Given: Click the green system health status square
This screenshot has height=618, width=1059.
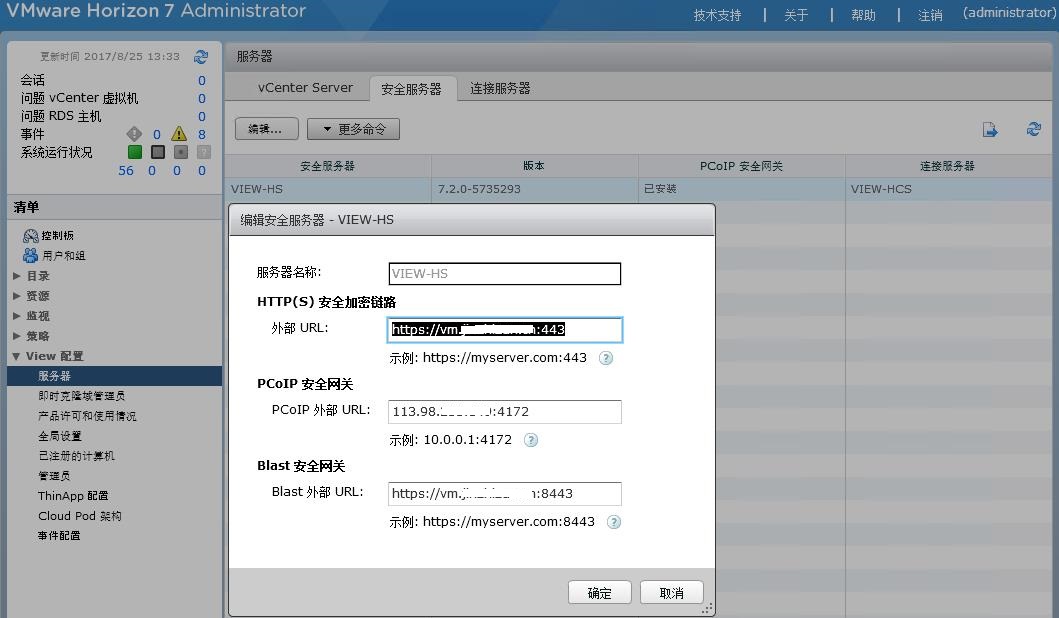Looking at the screenshot, I should [135, 152].
